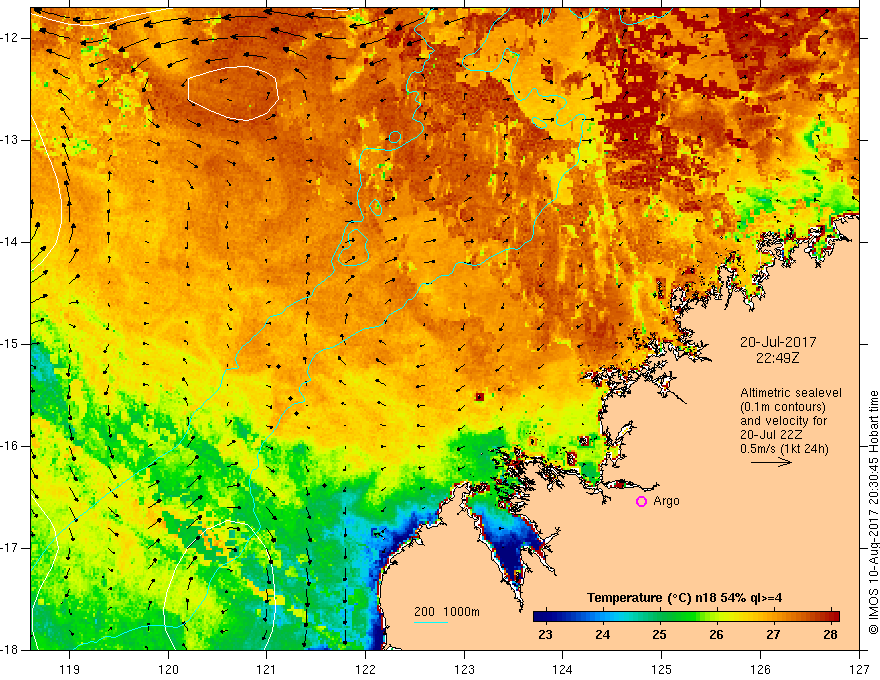
Task: Click the longitude 124 axis label
Action: [563, 669]
